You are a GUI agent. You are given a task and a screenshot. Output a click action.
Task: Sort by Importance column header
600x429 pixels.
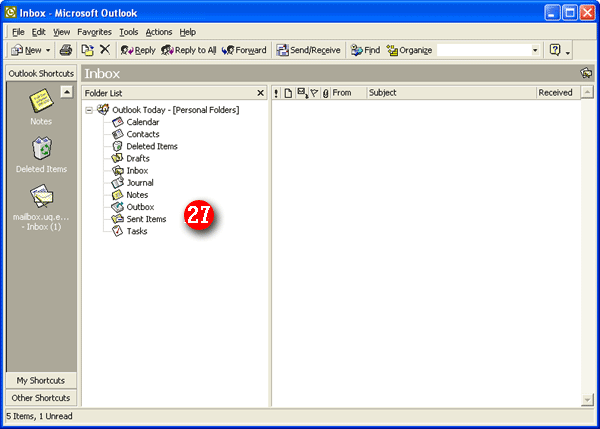click(276, 93)
